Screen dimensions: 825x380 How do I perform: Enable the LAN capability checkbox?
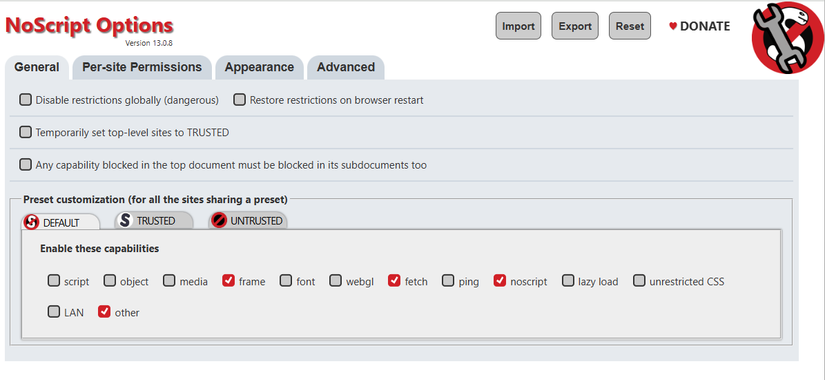click(54, 312)
